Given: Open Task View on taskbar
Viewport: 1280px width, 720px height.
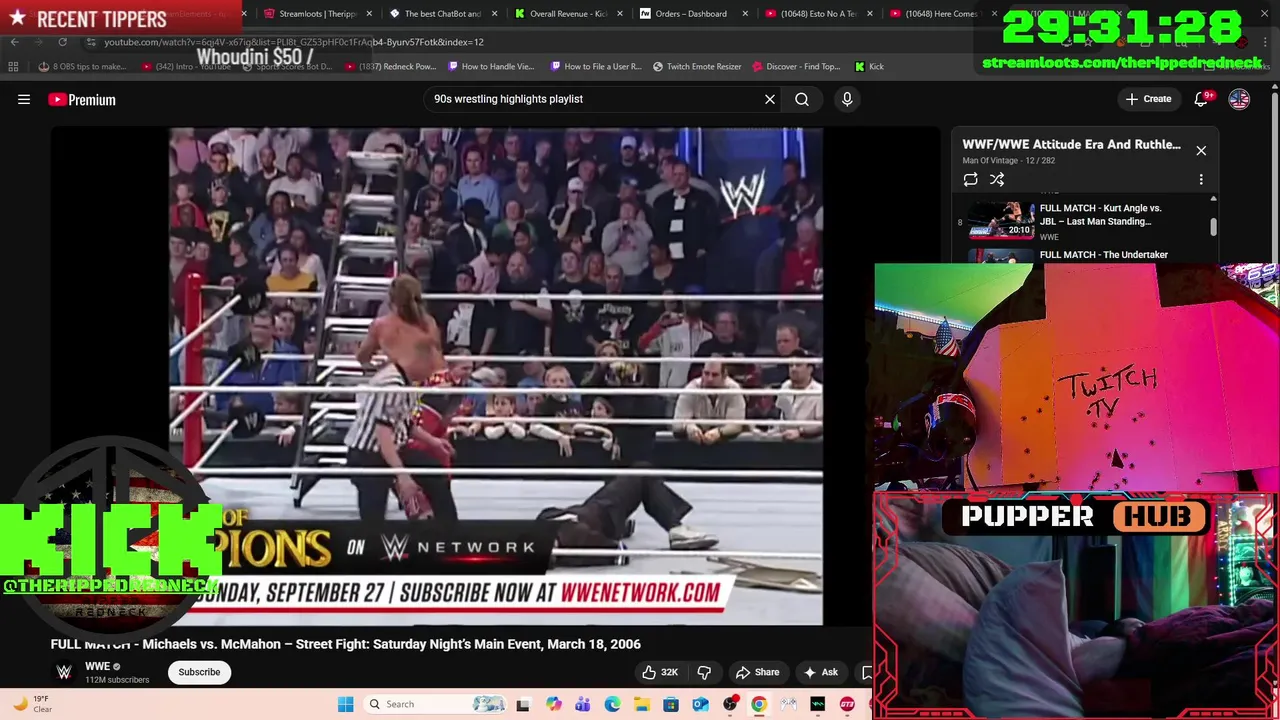Looking at the screenshot, I should coord(522,704).
